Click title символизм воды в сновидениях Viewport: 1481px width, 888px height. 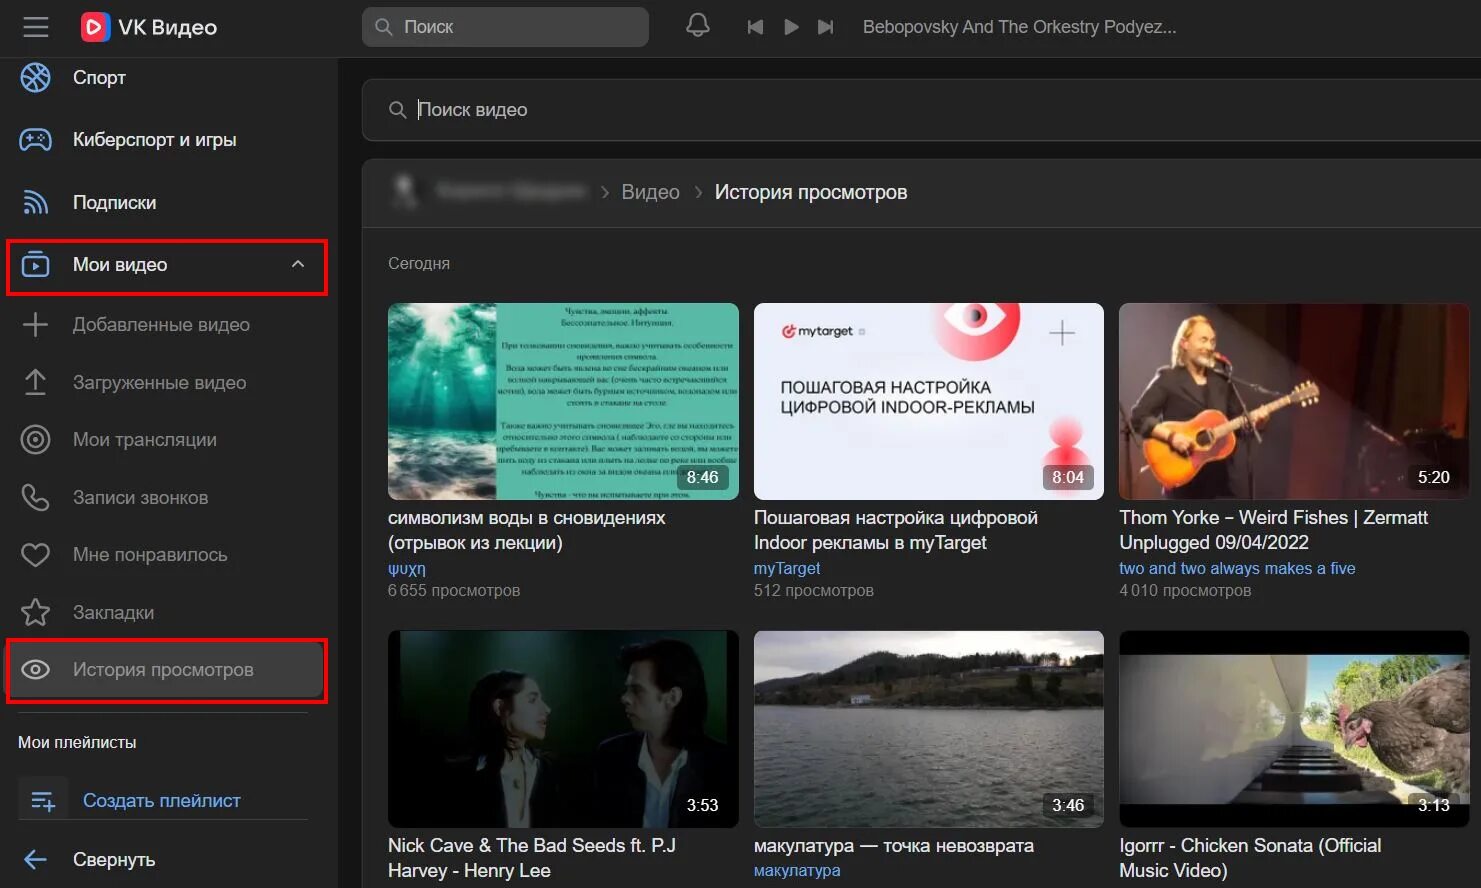point(527,530)
